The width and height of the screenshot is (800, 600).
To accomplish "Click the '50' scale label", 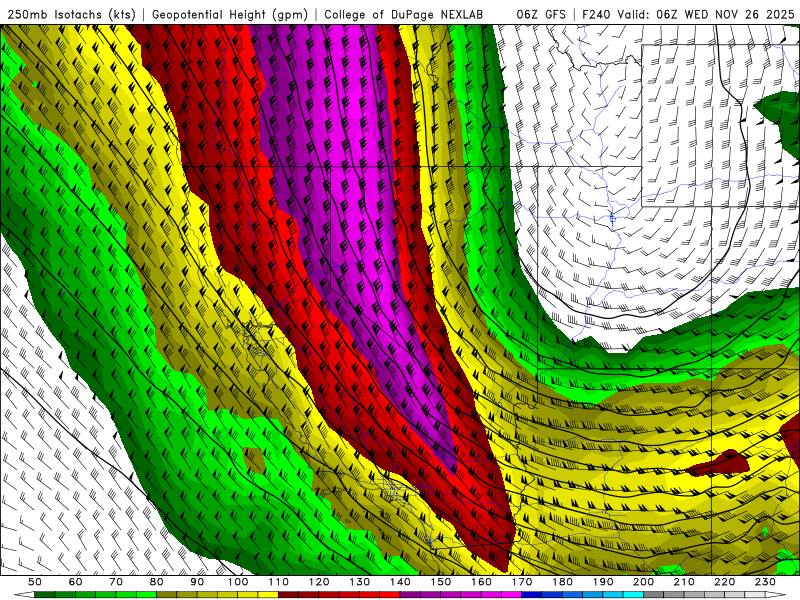I will click(35, 582).
